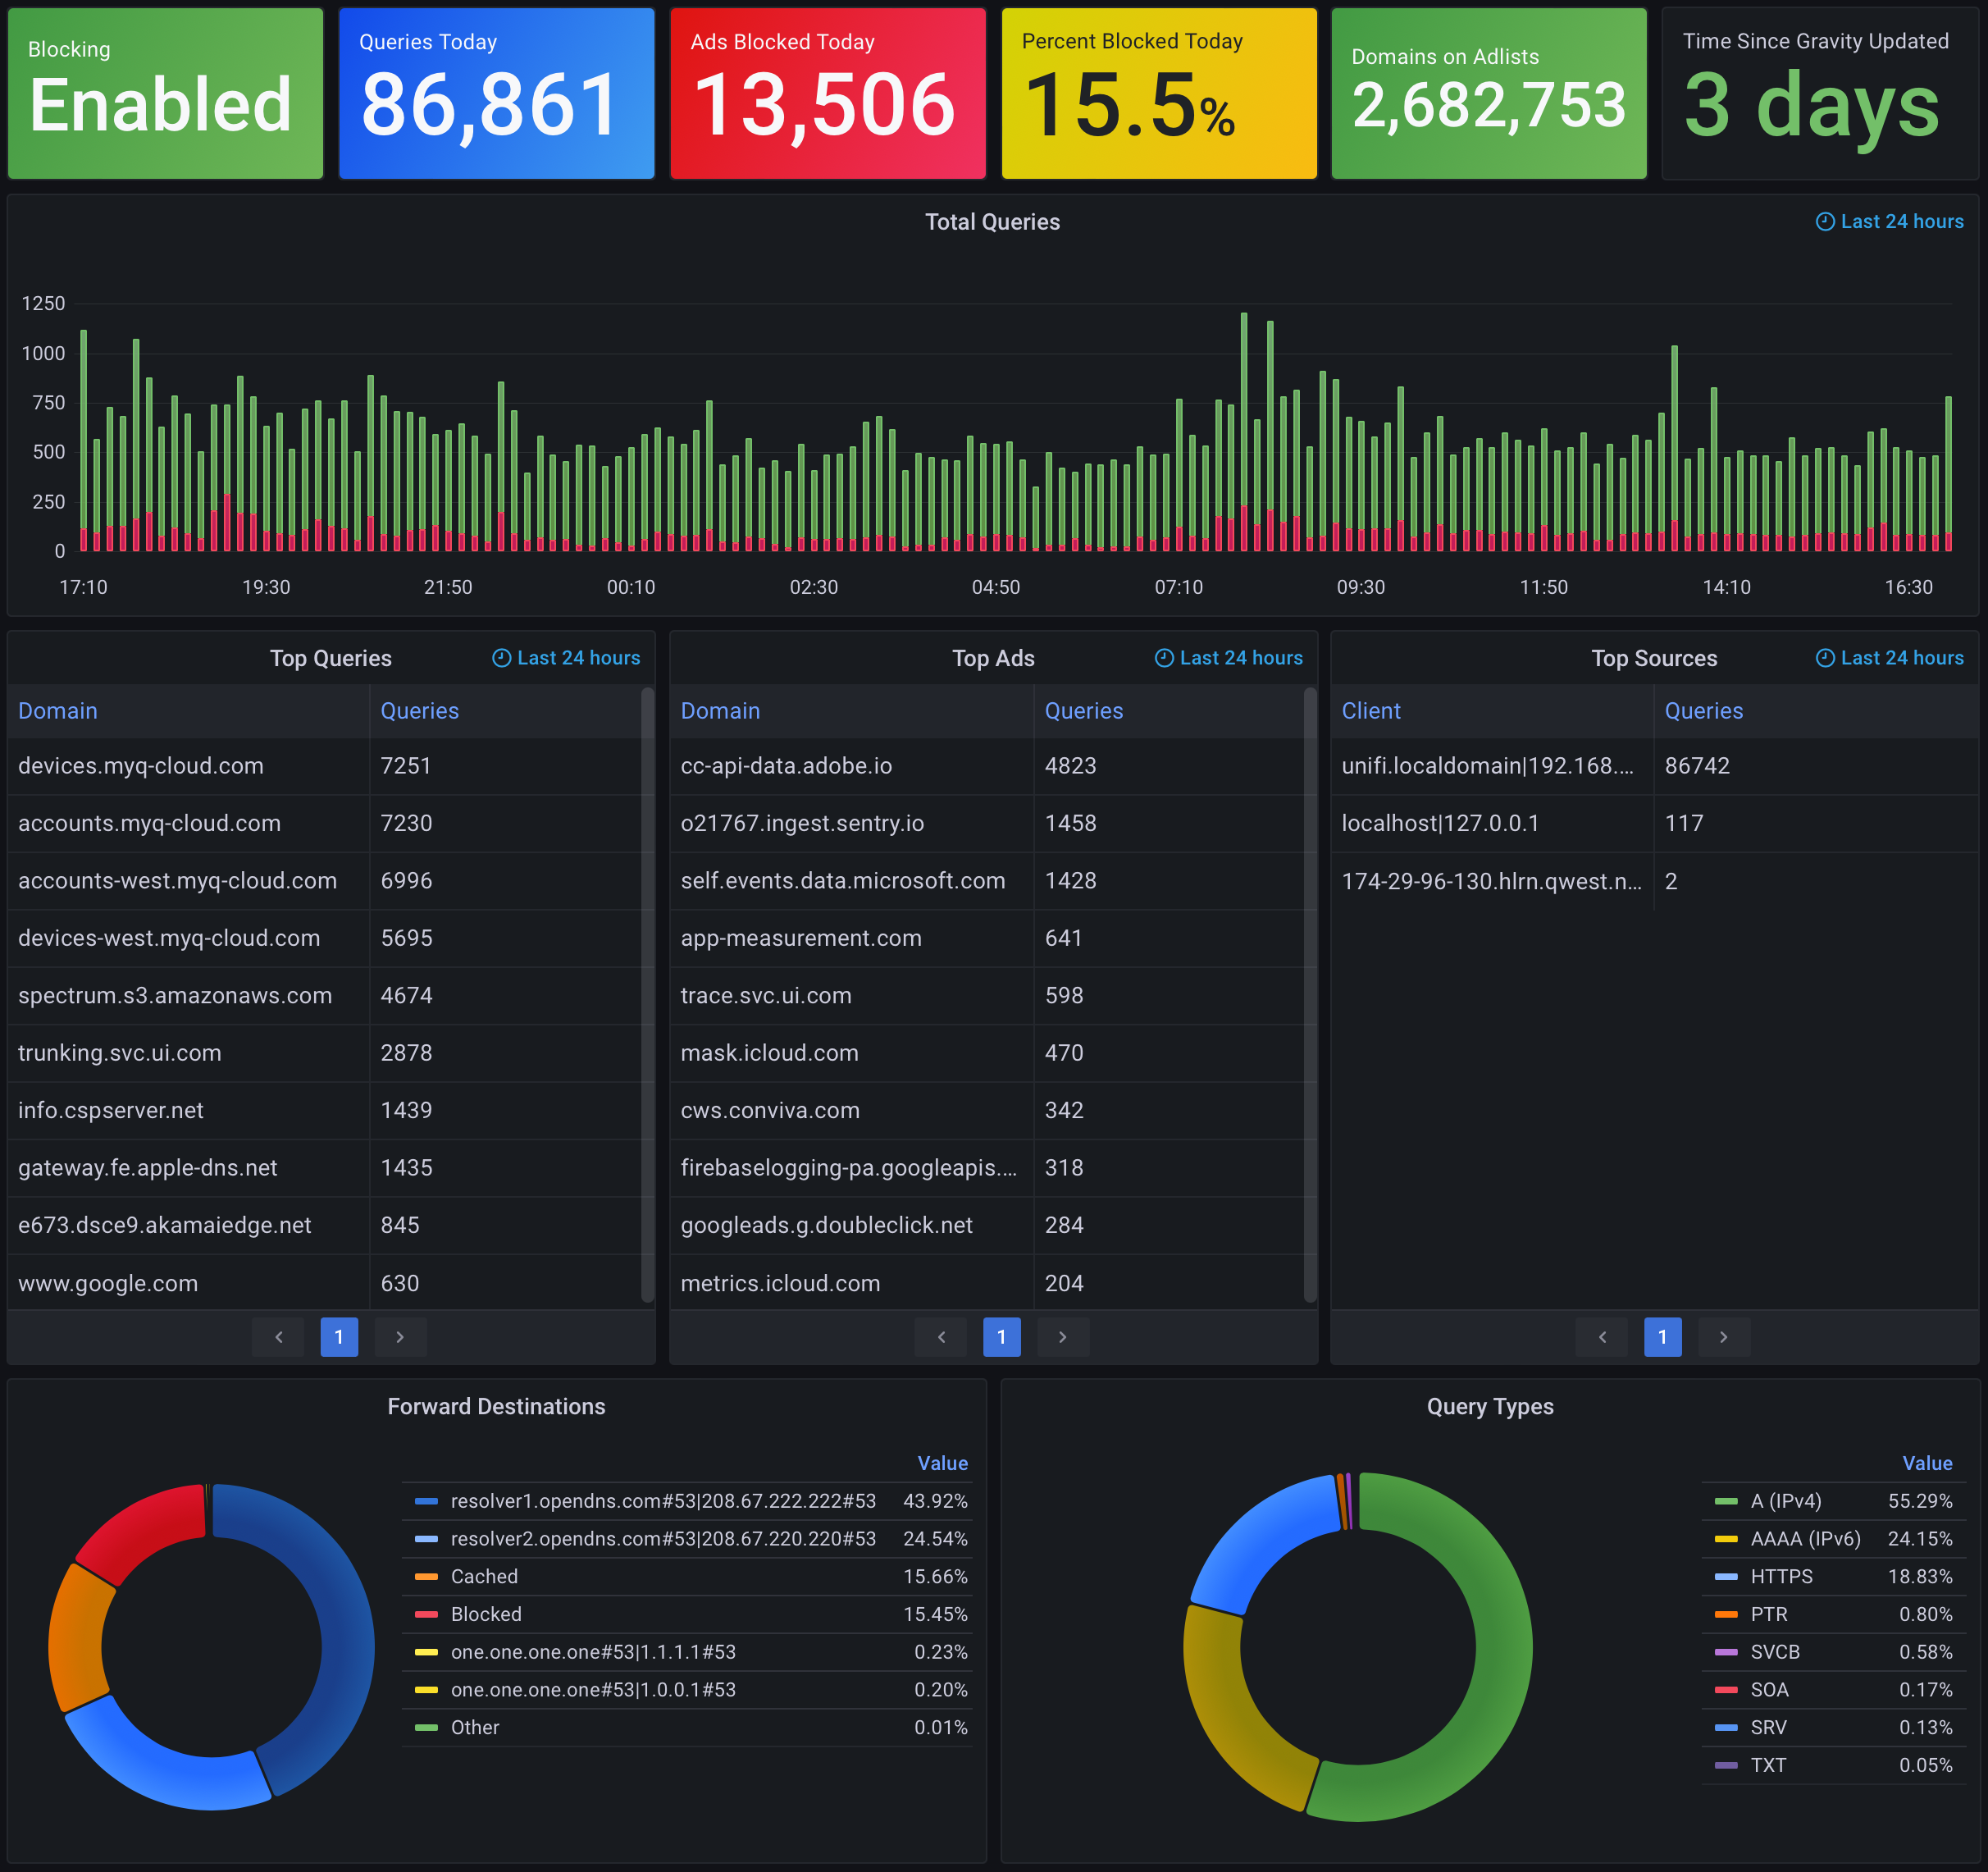Toggle AAAA (IPv6) series in Query Types legend

coord(1805,1539)
